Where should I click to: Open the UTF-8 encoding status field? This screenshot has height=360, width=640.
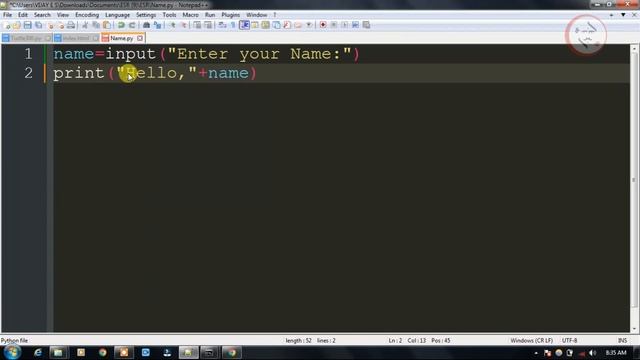(x=569, y=340)
